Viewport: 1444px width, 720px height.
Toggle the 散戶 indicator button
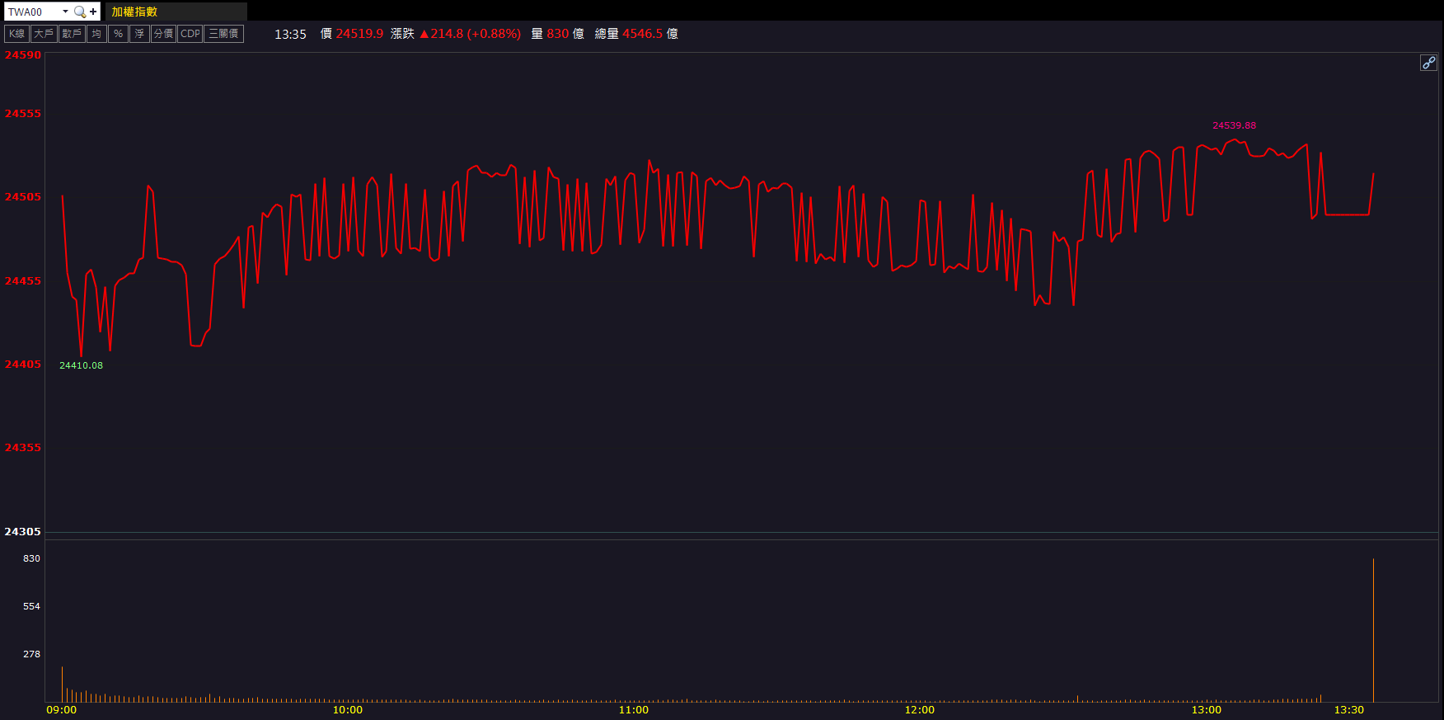(71, 34)
